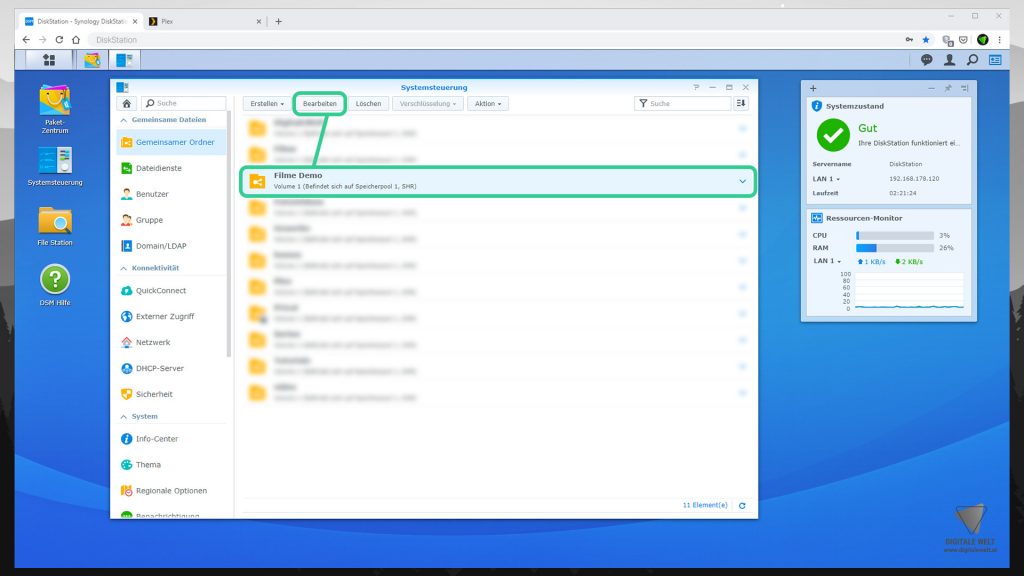Switch to DiskStation browser tab

tap(82, 22)
